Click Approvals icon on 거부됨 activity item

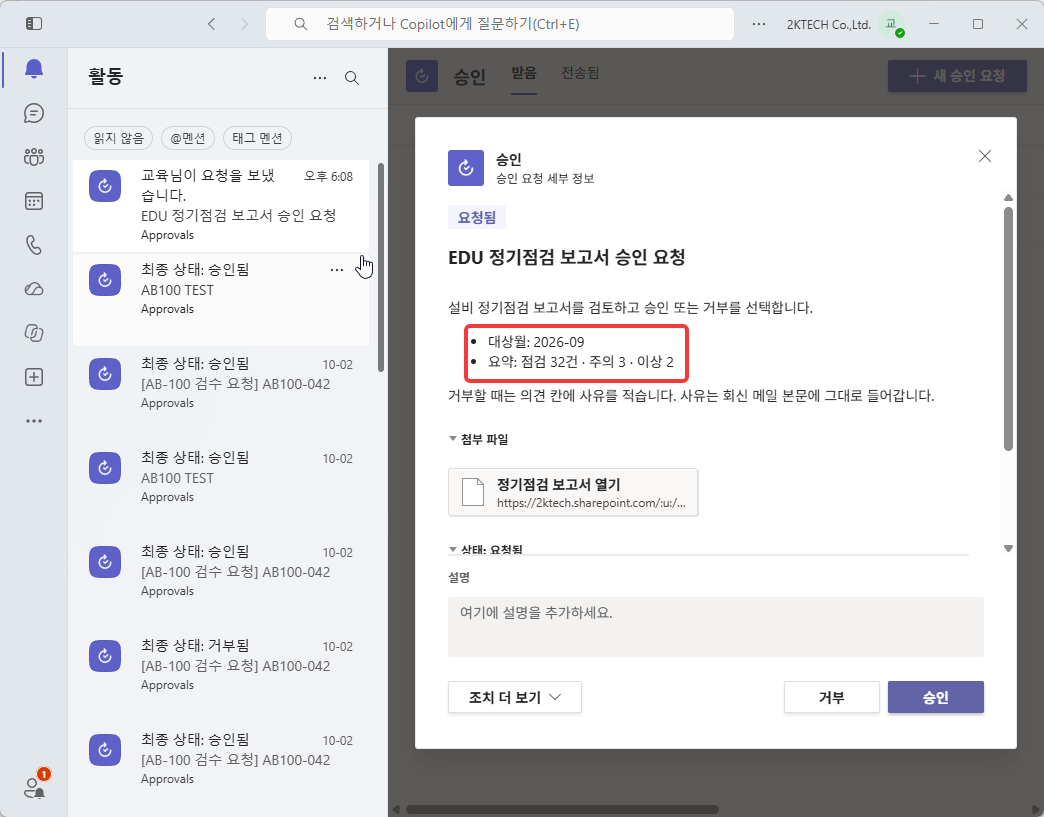tap(105, 656)
